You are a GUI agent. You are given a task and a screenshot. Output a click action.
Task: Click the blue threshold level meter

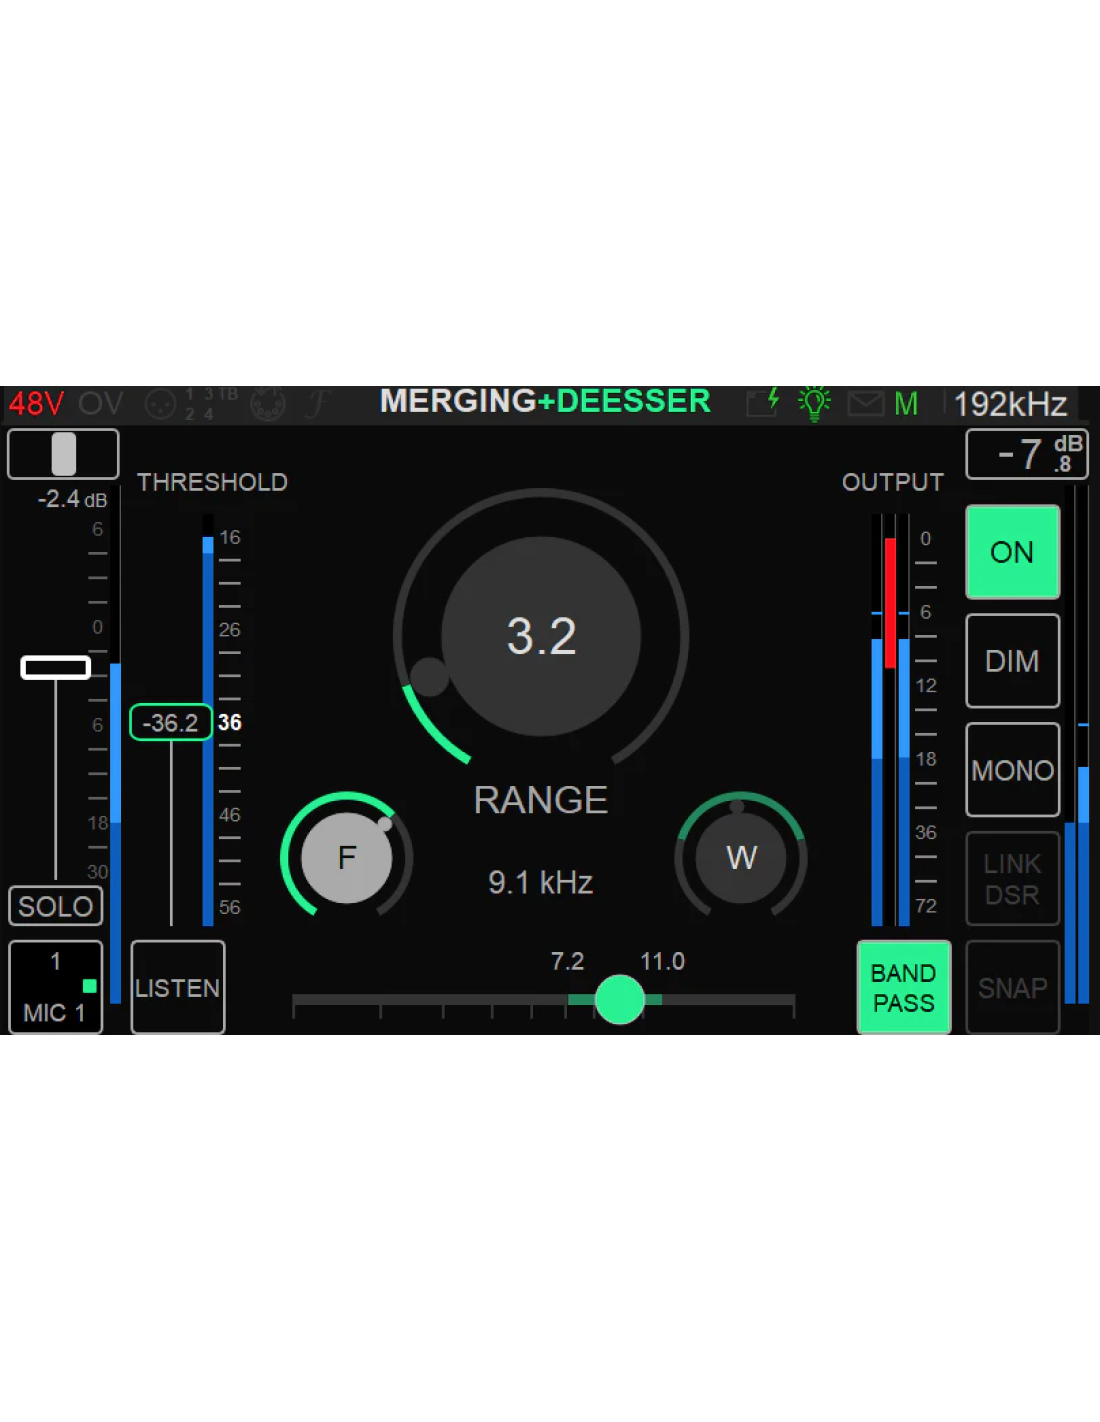pos(208,730)
